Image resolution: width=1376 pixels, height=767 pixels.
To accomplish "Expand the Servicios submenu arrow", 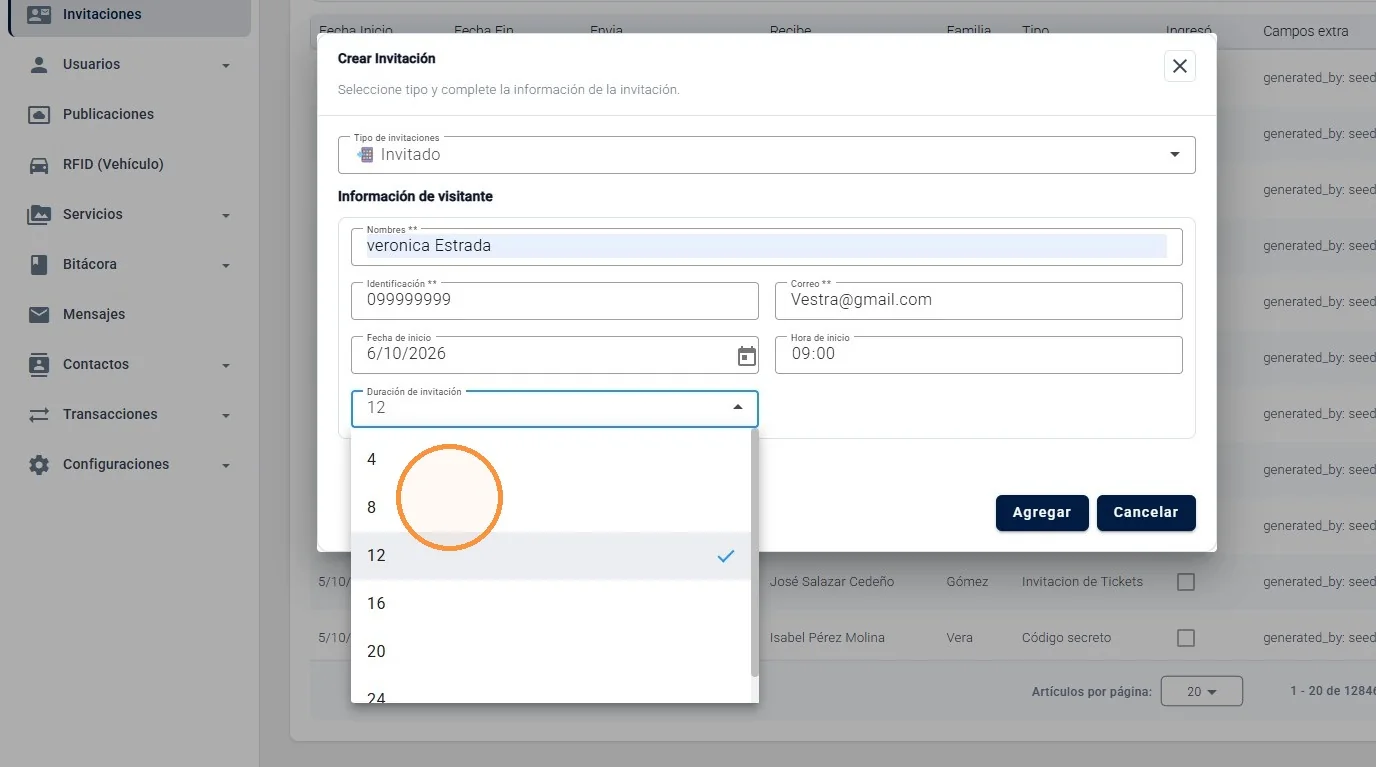I will pyautogui.click(x=226, y=216).
